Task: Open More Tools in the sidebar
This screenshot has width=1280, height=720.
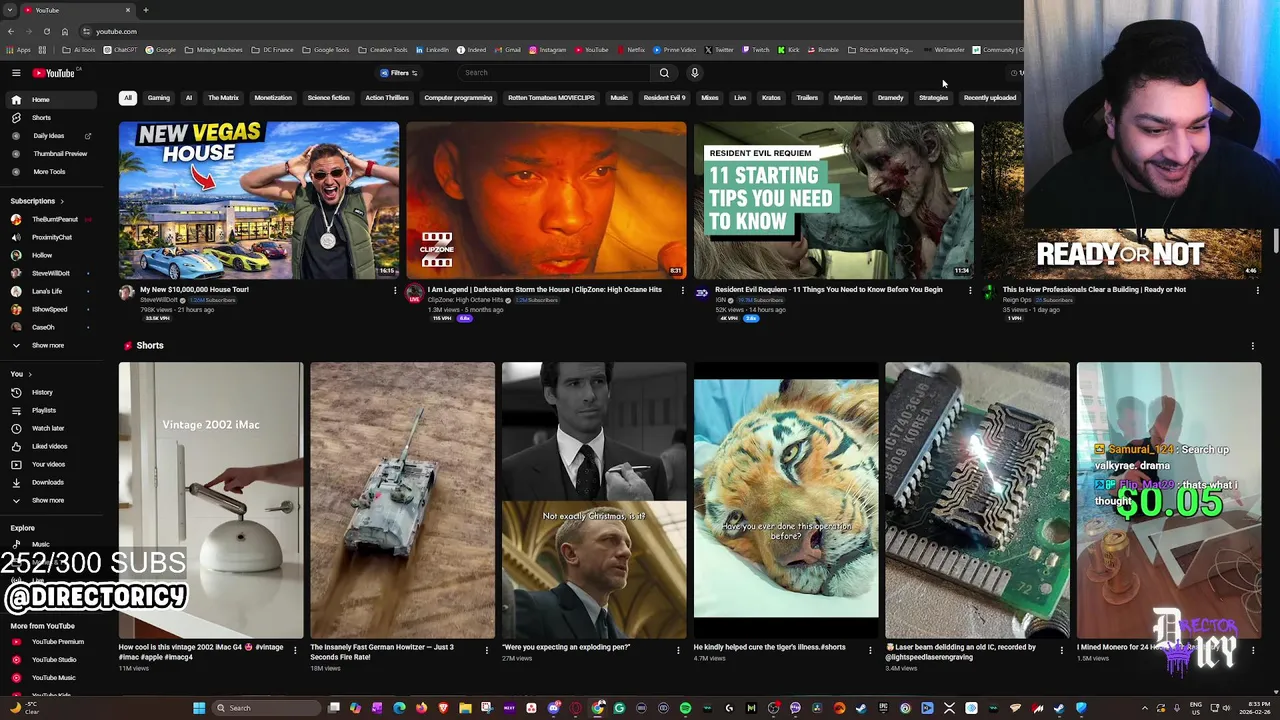Action: [49, 172]
